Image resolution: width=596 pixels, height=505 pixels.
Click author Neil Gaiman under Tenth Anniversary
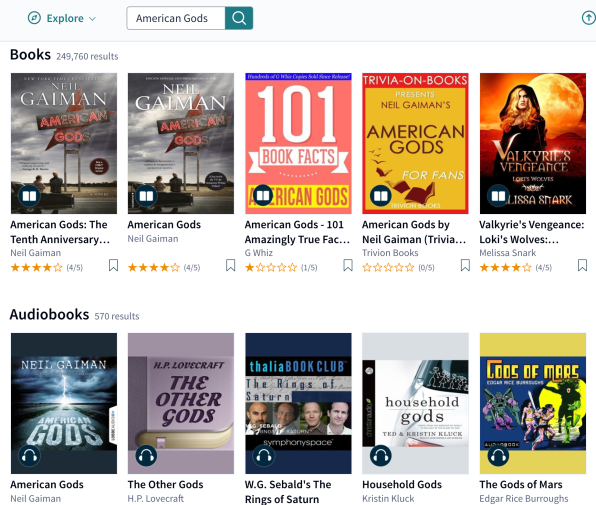[36, 253]
